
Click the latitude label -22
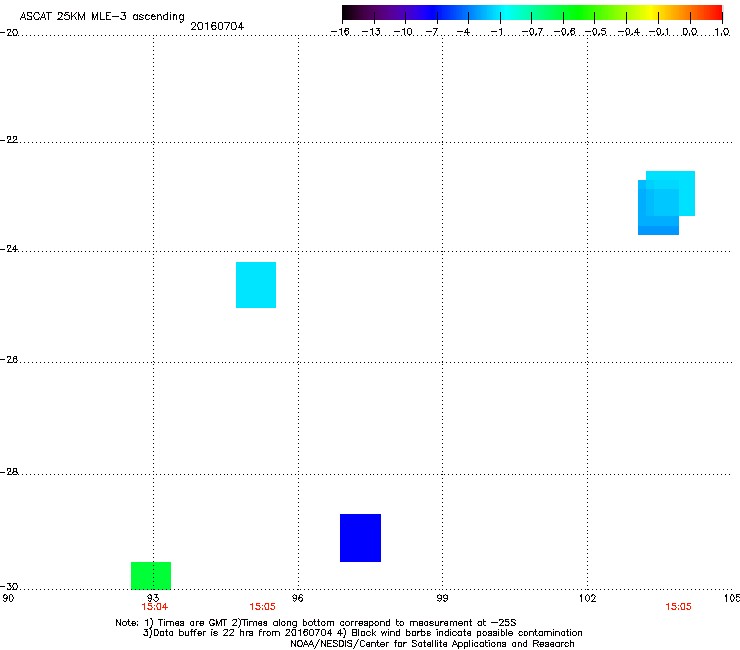[9, 140]
